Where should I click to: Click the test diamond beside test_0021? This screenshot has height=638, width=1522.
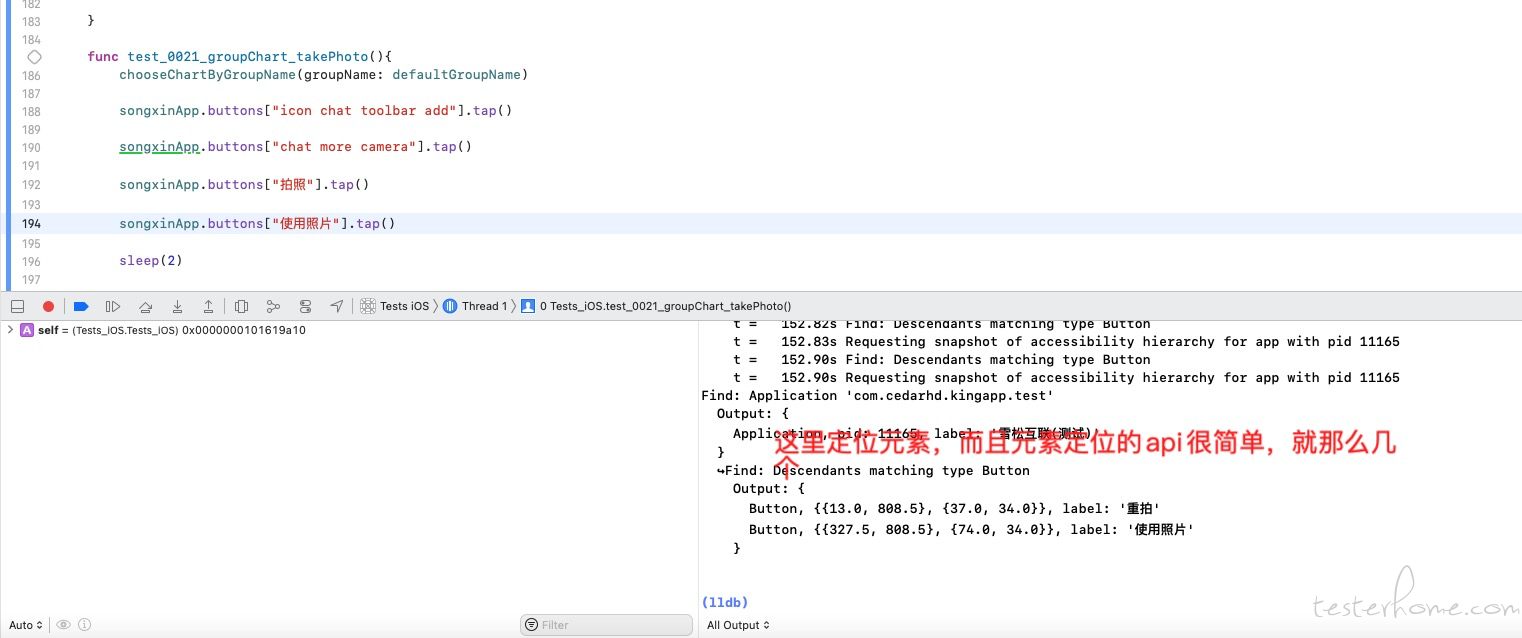[34, 57]
